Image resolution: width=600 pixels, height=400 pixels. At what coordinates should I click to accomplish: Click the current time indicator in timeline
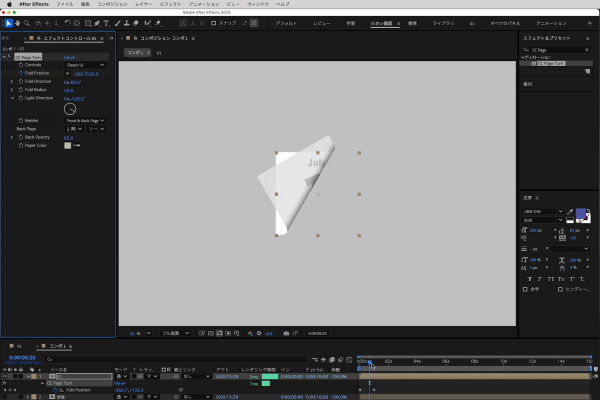[x=370, y=362]
